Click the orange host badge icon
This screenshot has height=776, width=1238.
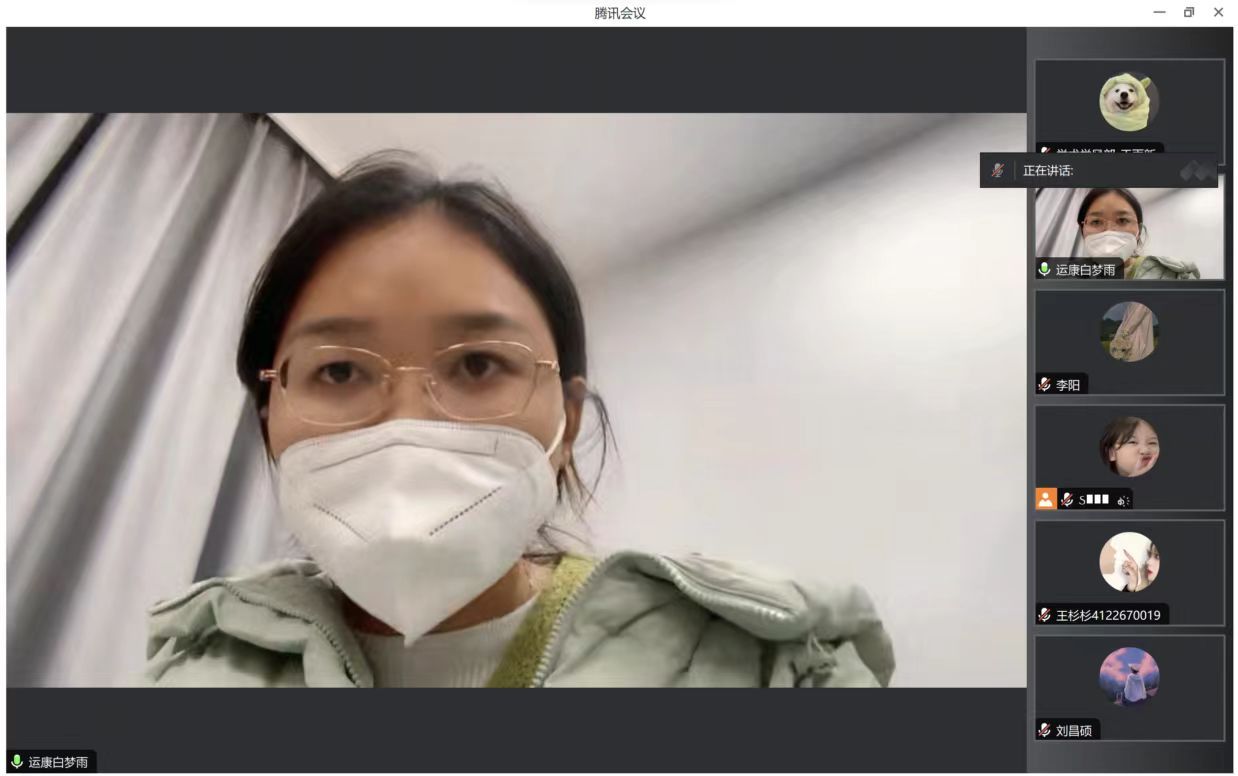pos(1045,499)
